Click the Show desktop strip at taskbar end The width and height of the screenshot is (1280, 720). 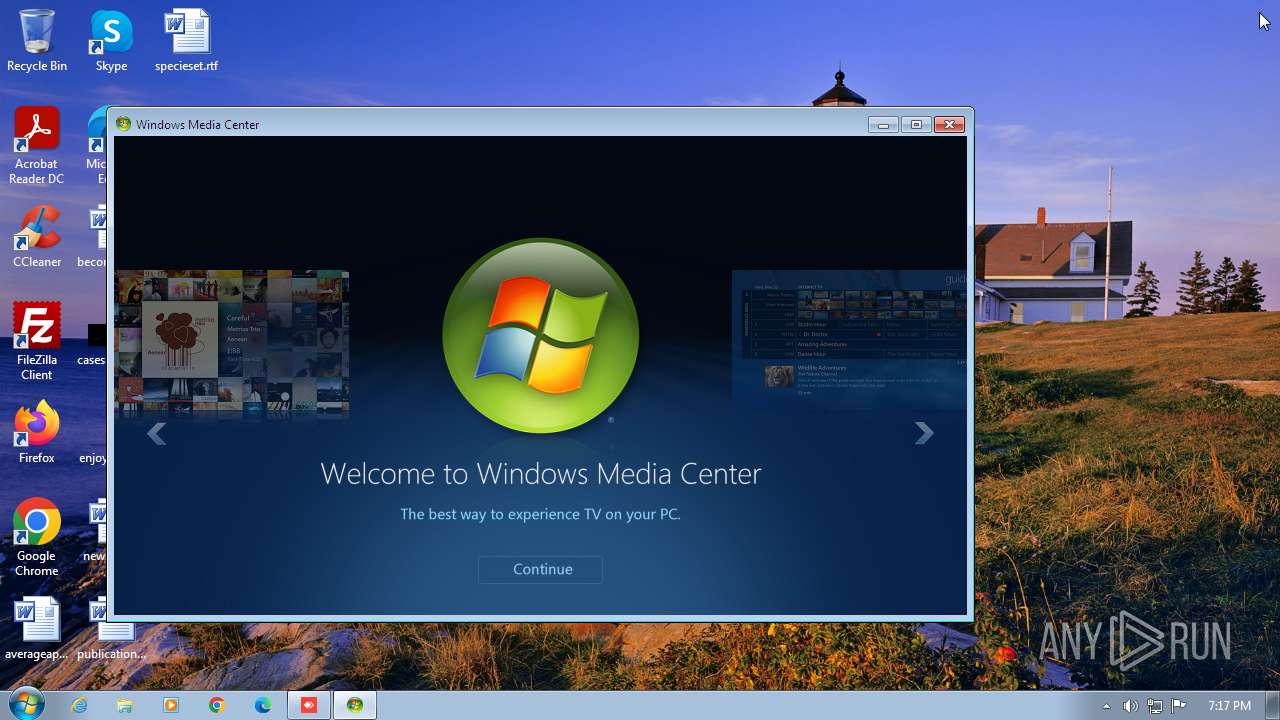coord(1273,705)
